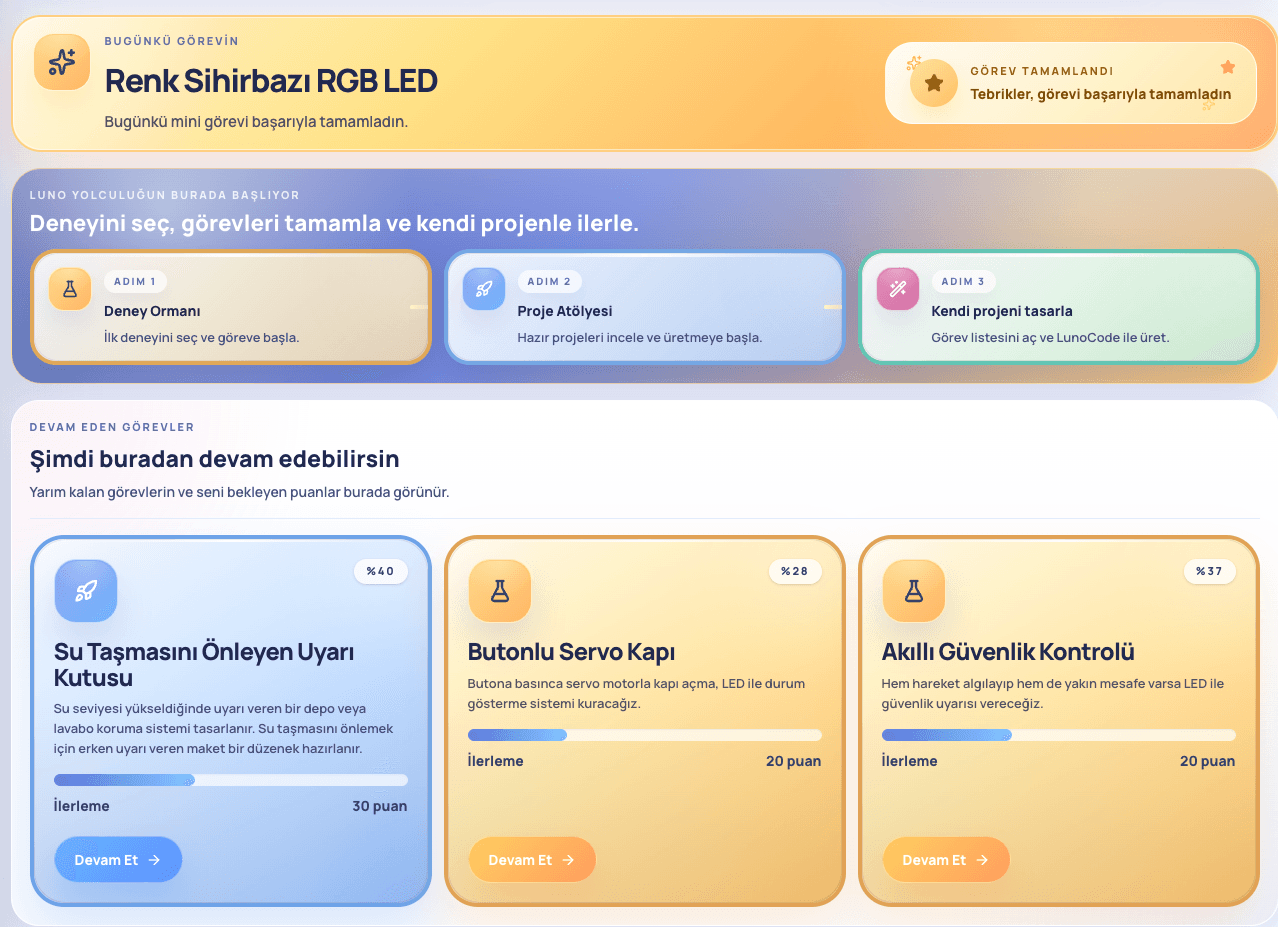Click the ADIM 3 label

click(x=964, y=282)
